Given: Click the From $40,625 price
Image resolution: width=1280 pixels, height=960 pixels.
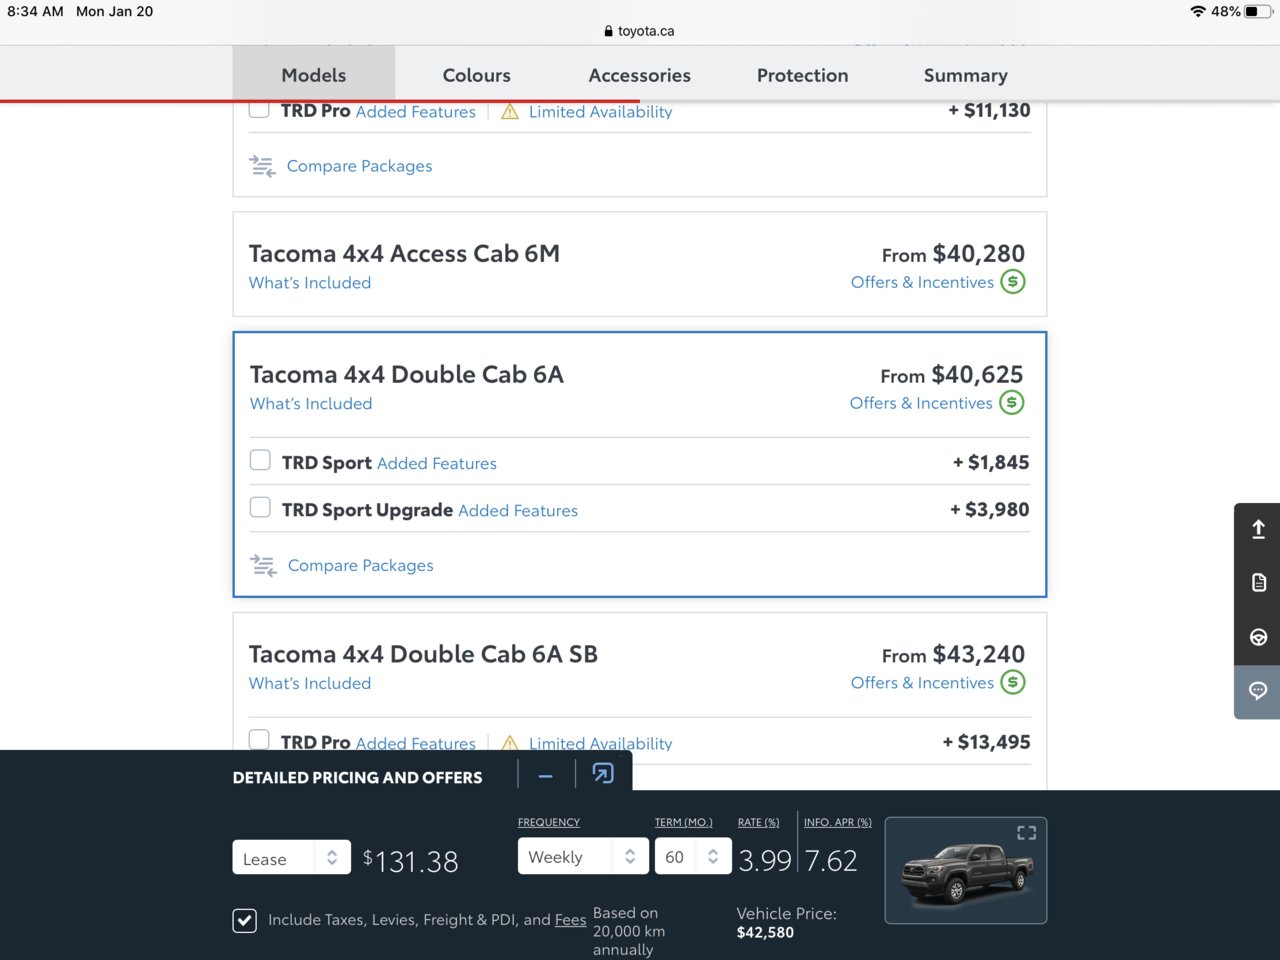Looking at the screenshot, I should 952,375.
